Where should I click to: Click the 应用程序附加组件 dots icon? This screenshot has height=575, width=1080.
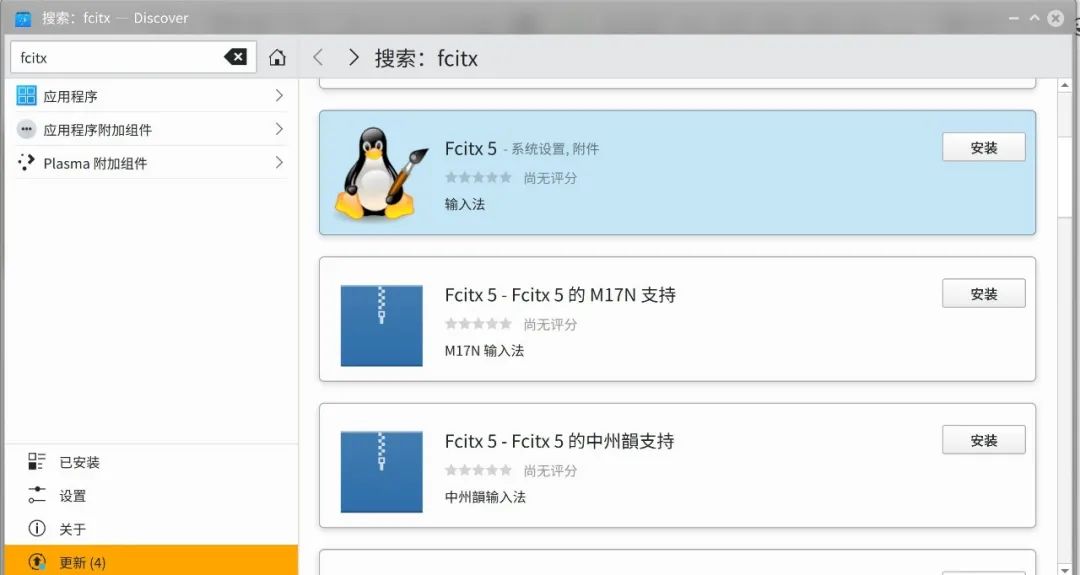coord(26,129)
